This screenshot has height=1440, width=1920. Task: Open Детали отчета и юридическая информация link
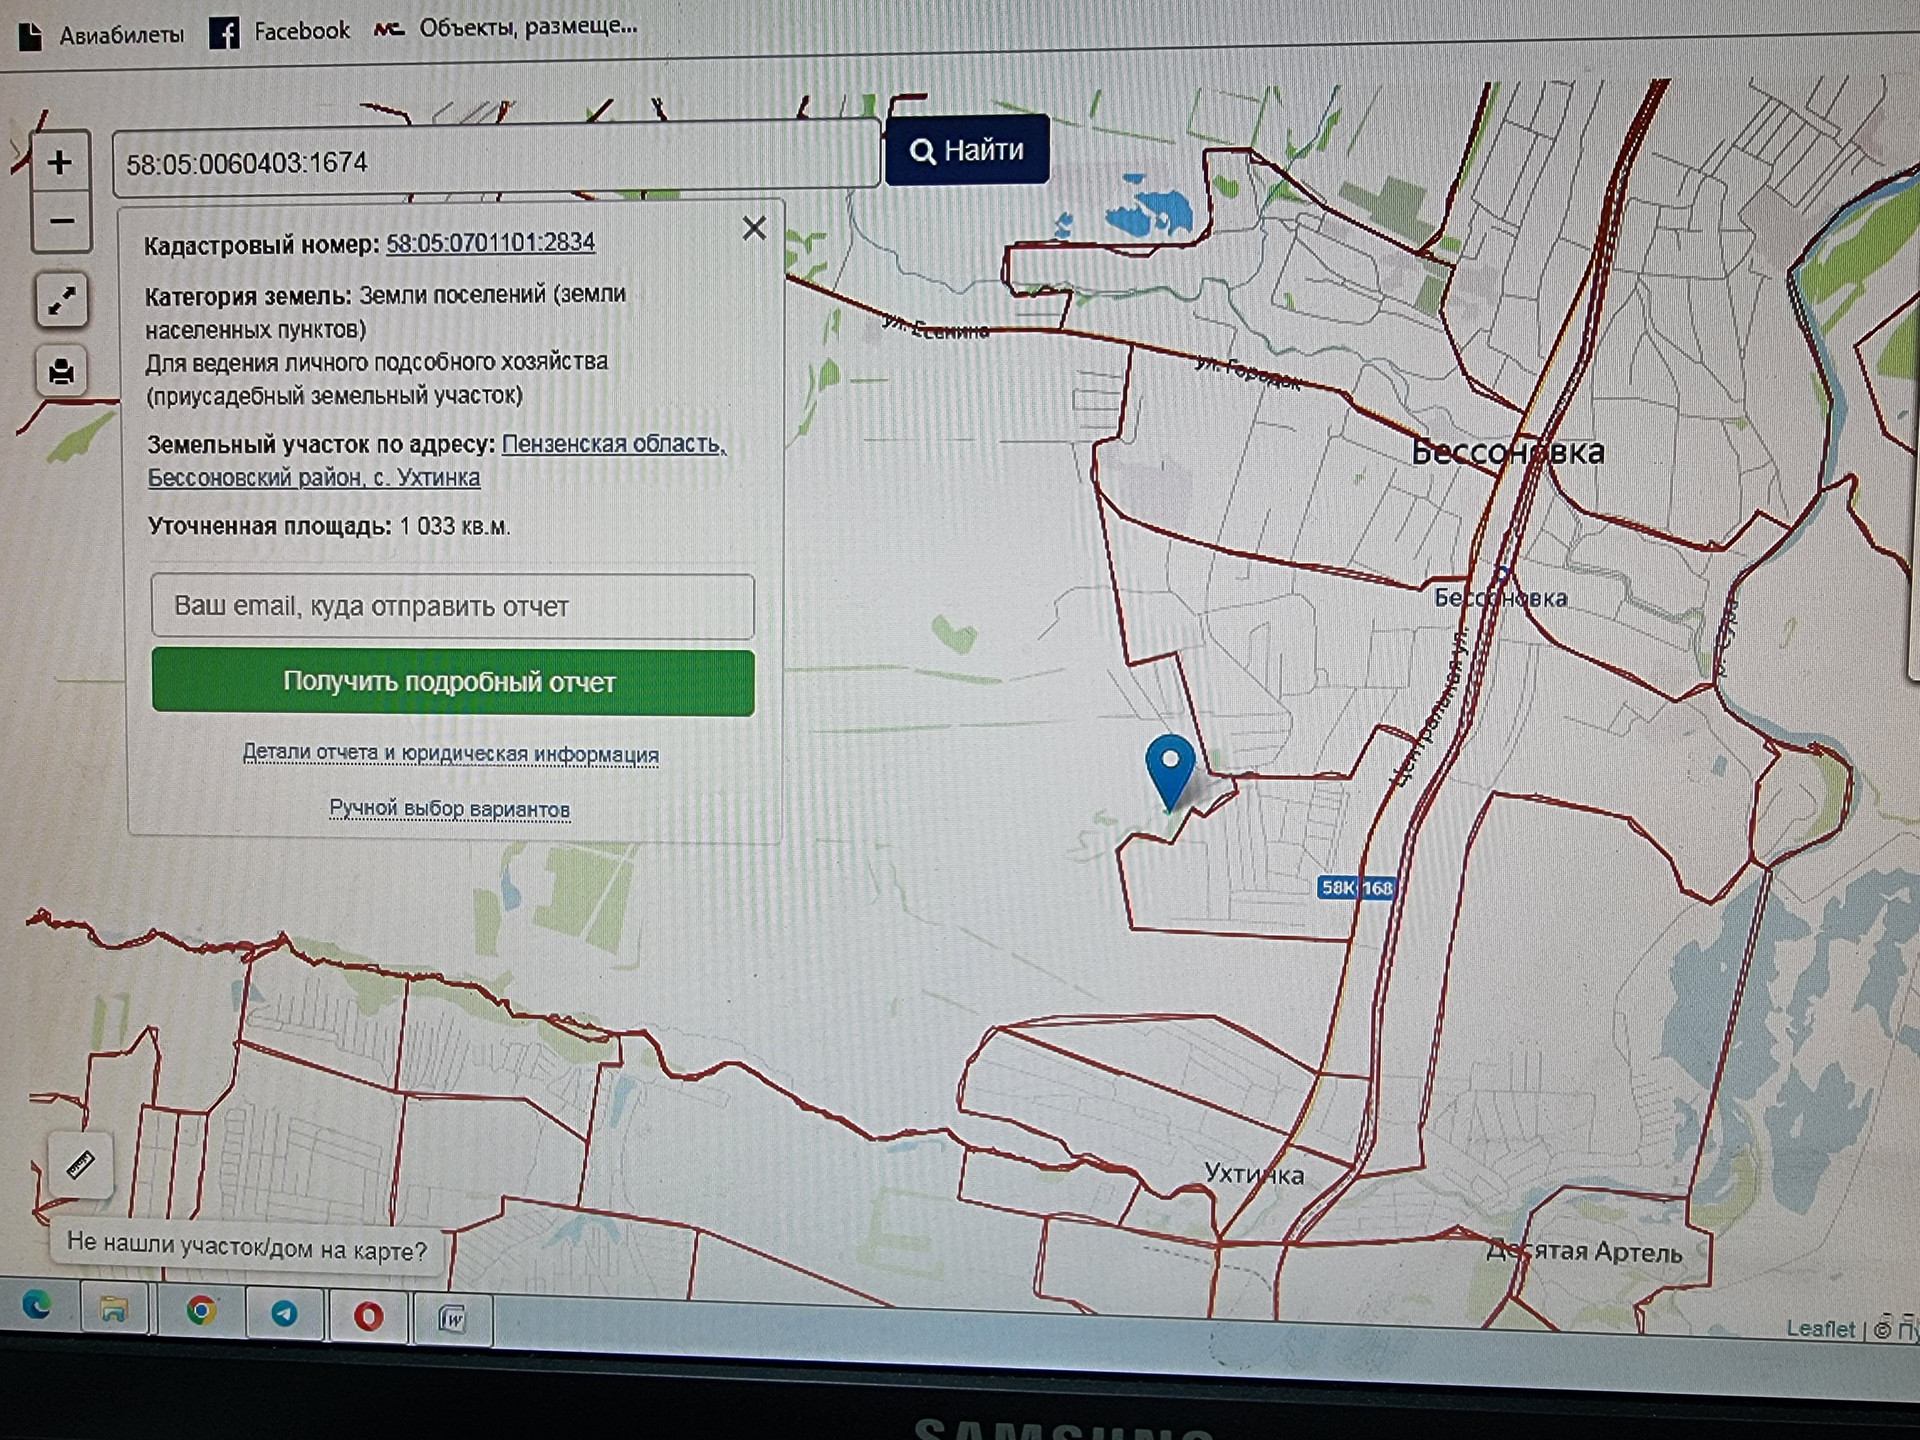click(x=450, y=753)
